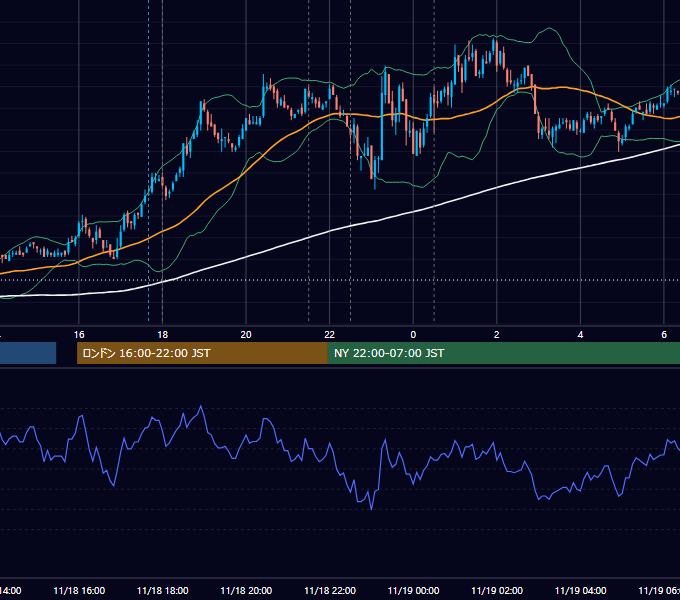Click the 11/19 02:00 date label
Viewport: 680px width, 600px height.
pos(497,591)
